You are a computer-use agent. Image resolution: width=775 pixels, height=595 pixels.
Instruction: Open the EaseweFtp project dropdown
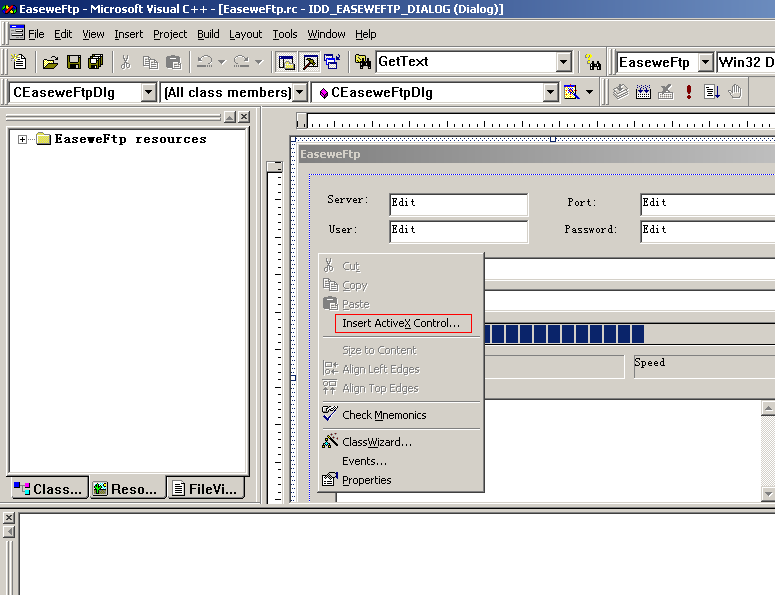[x=706, y=62]
